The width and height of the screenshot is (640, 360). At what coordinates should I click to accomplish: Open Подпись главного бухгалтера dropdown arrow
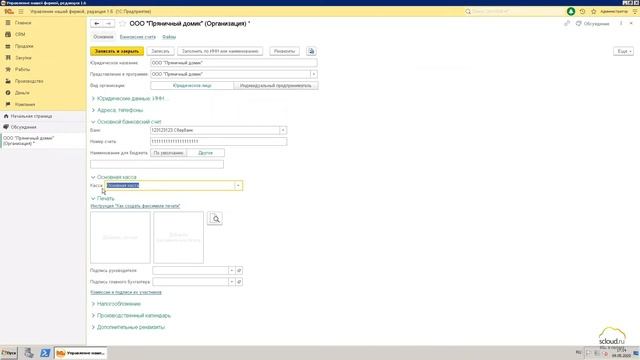coord(231,282)
